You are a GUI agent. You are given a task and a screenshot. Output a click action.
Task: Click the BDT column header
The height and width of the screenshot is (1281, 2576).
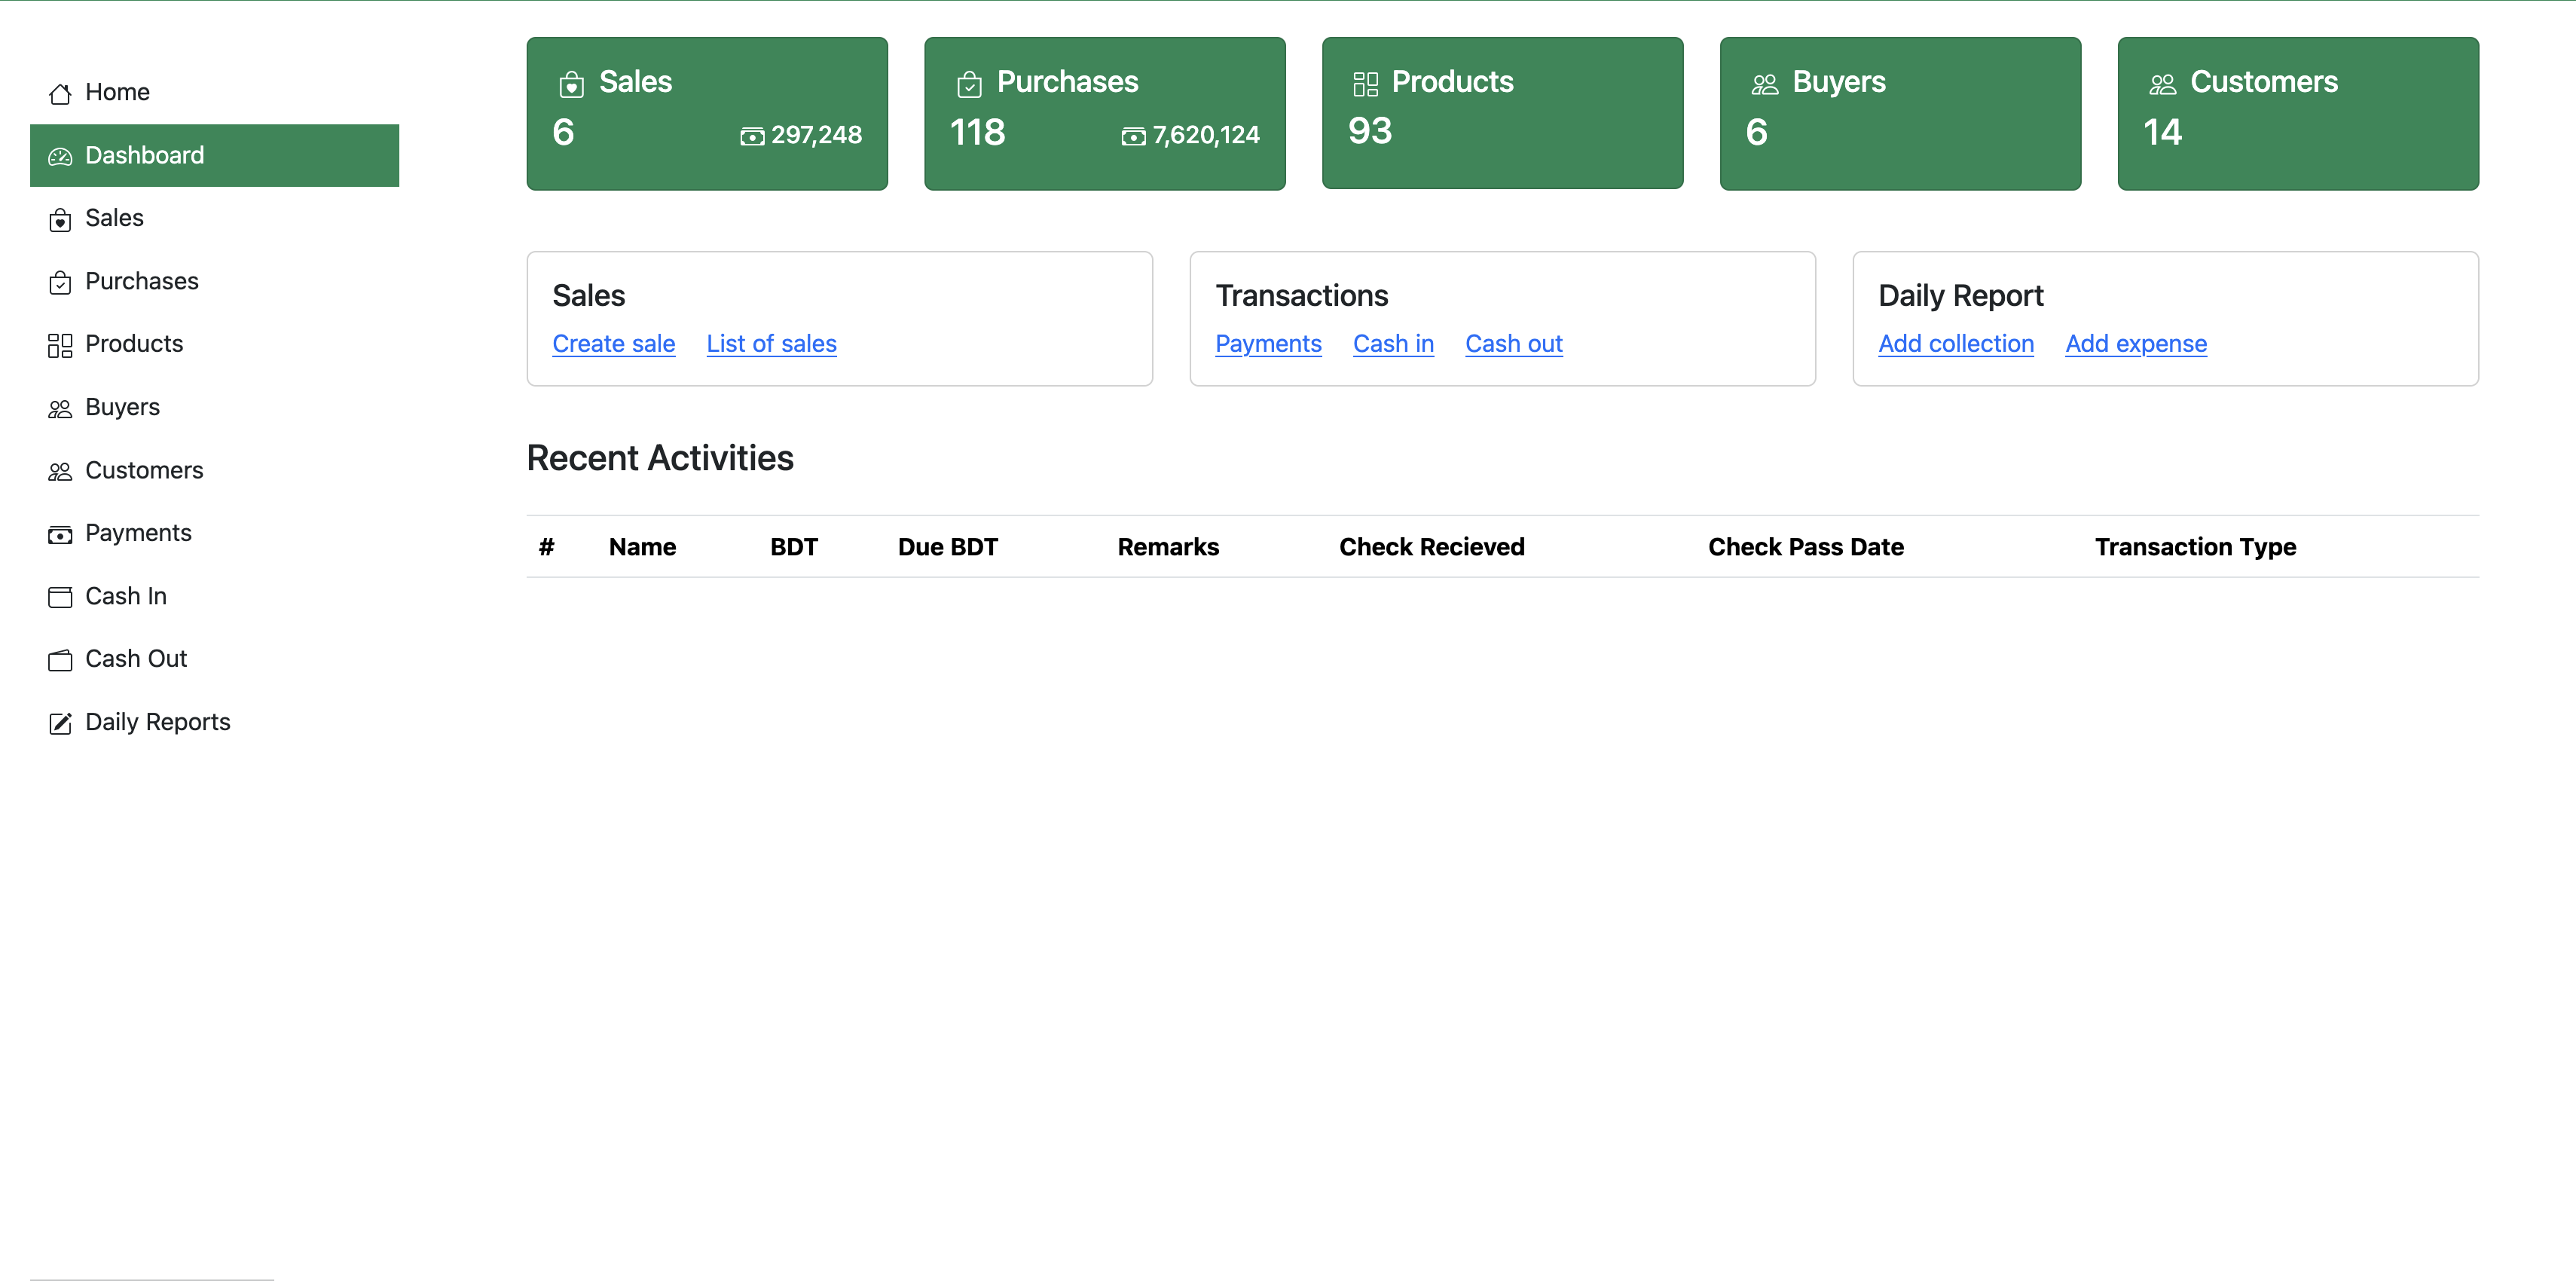pos(794,547)
